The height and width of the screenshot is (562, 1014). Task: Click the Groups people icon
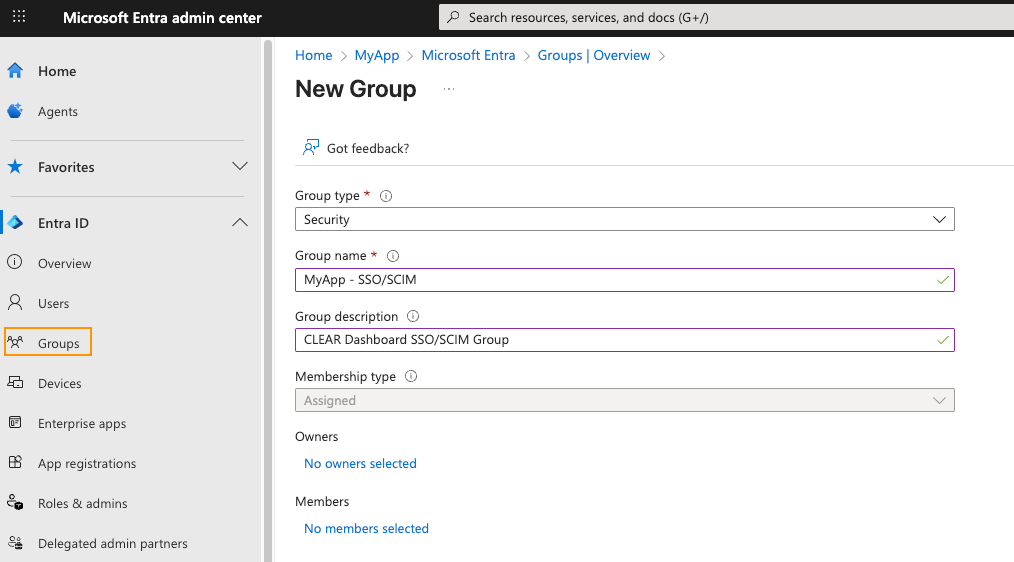pyautogui.click(x=15, y=342)
